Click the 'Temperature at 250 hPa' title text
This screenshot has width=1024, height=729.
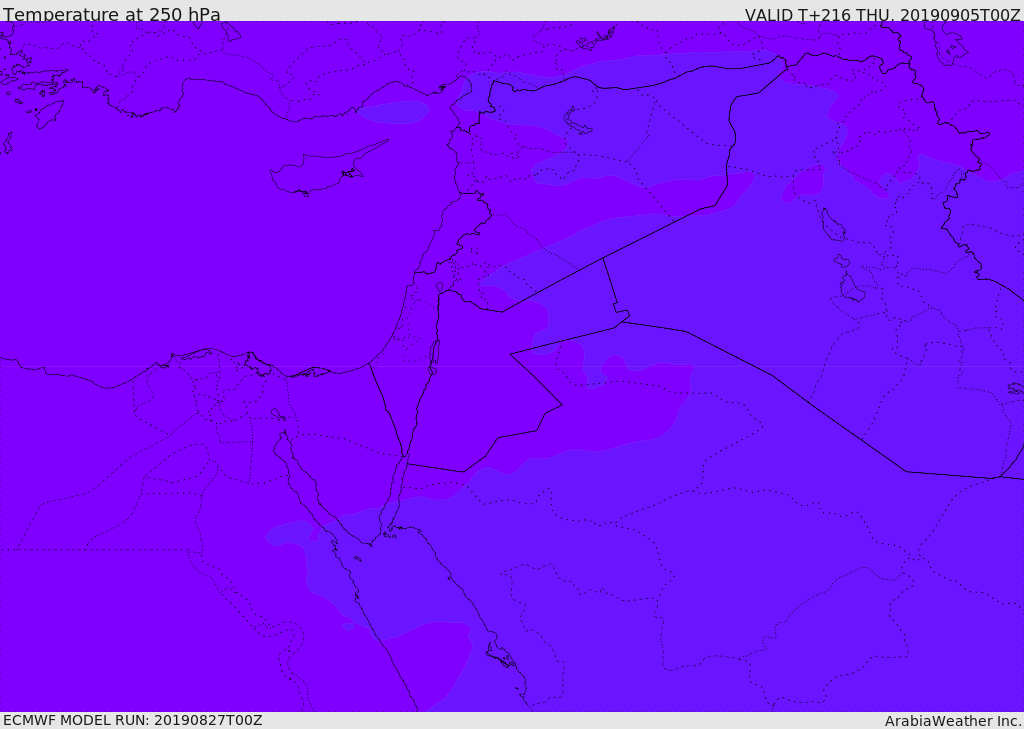point(112,14)
